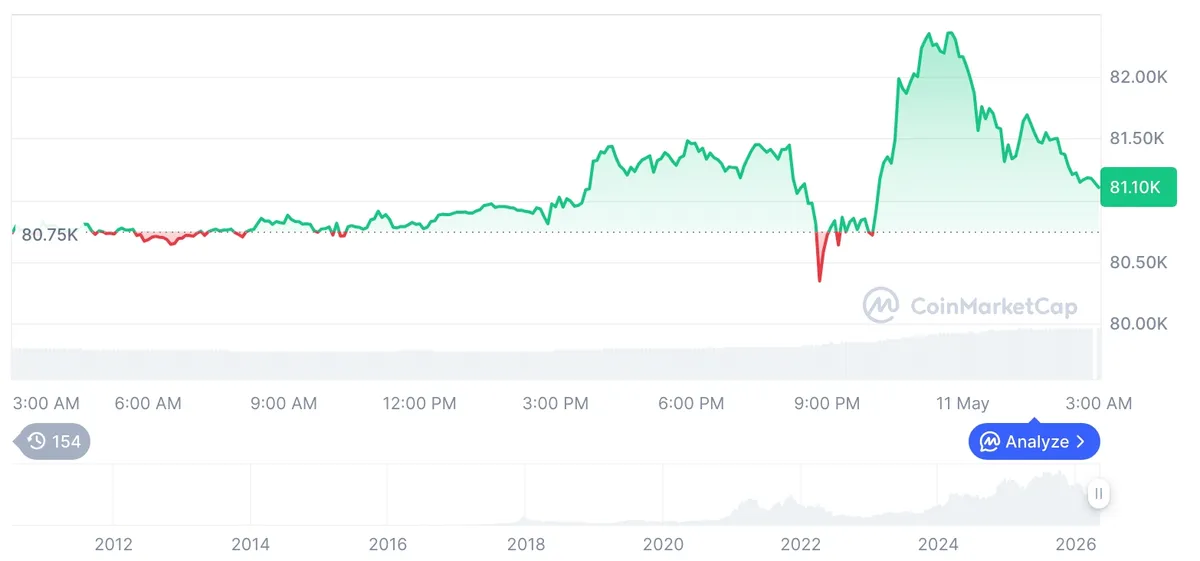The image size is (1200, 561).
Task: Select the 2012 marker on the timeline
Action: pyautogui.click(x=113, y=544)
